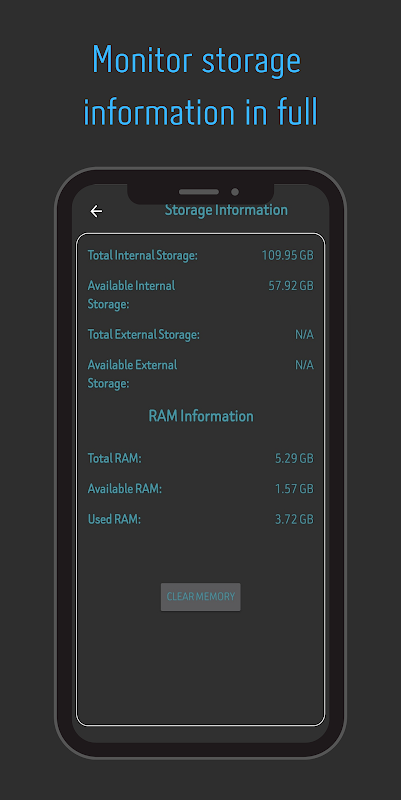Select the 109.95 GB value
The image size is (401, 800).
tap(288, 255)
